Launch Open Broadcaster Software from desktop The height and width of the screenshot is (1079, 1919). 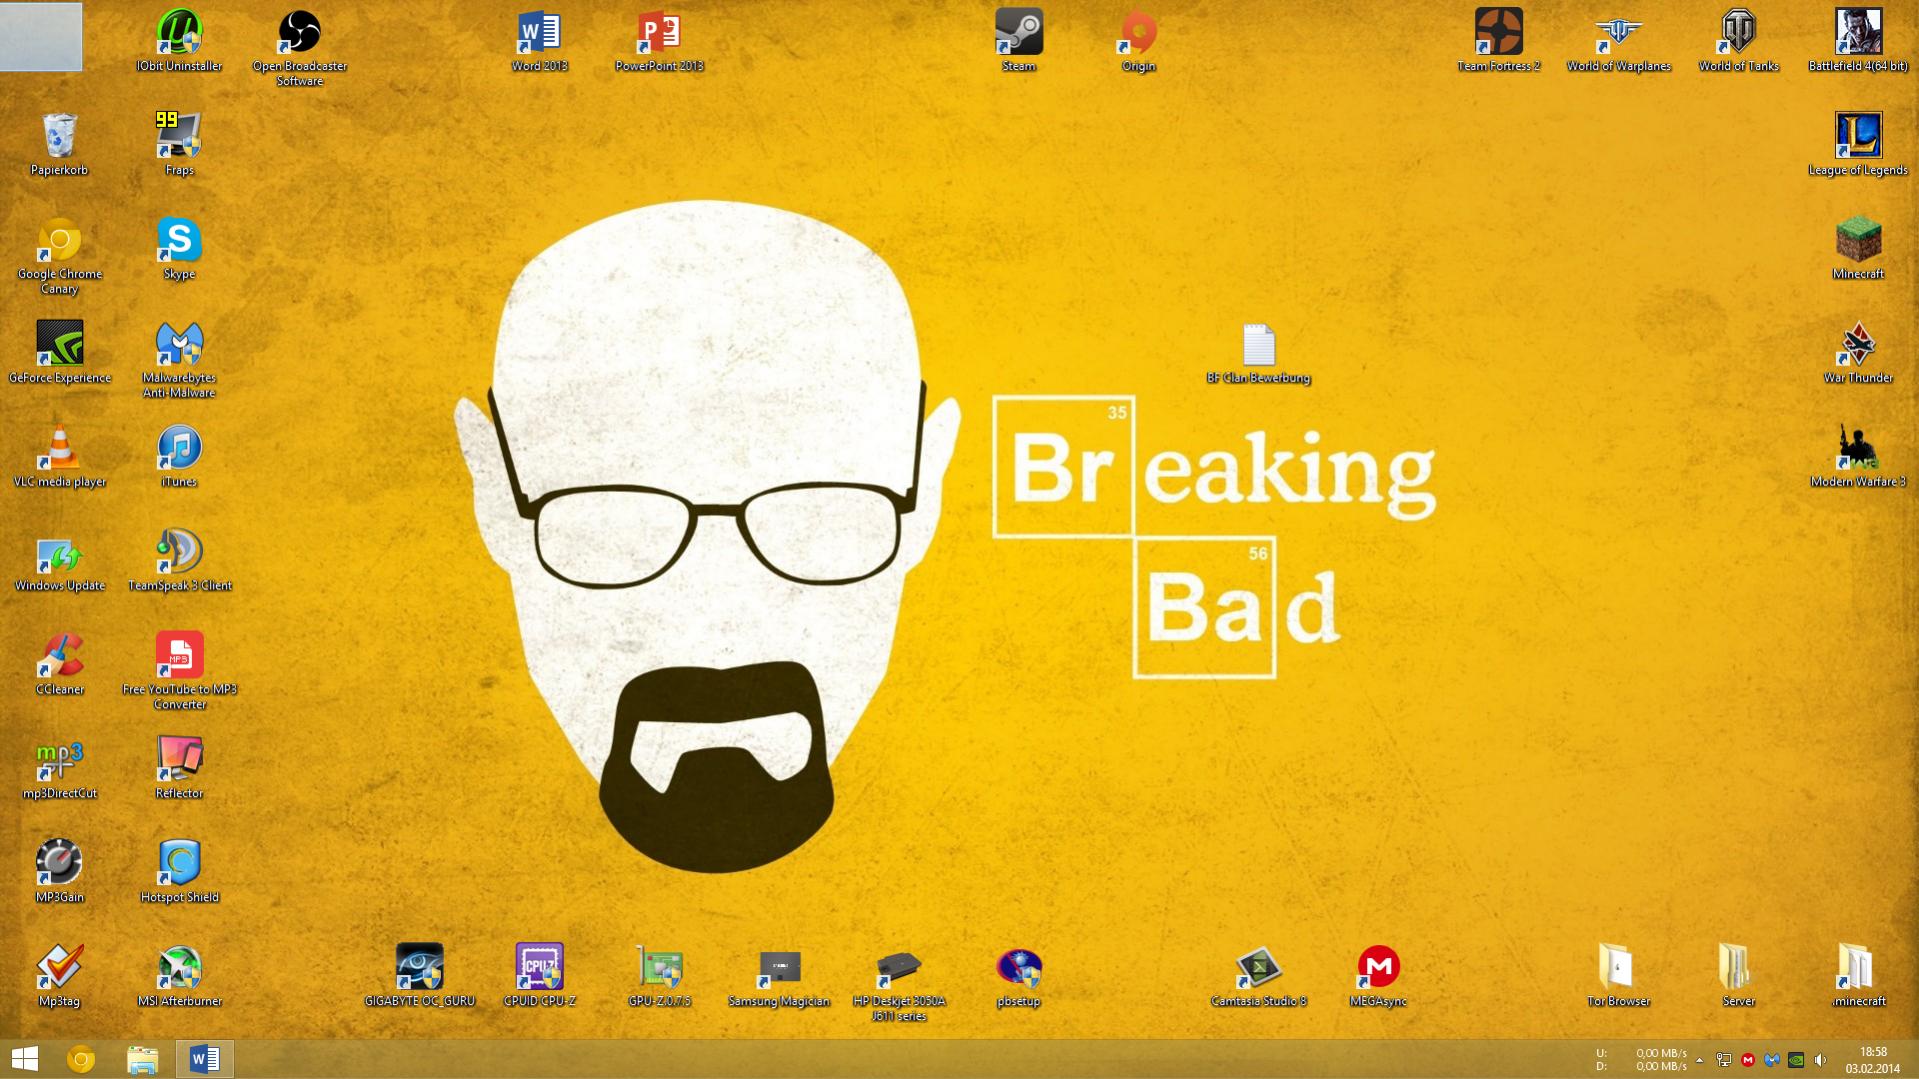299,48
